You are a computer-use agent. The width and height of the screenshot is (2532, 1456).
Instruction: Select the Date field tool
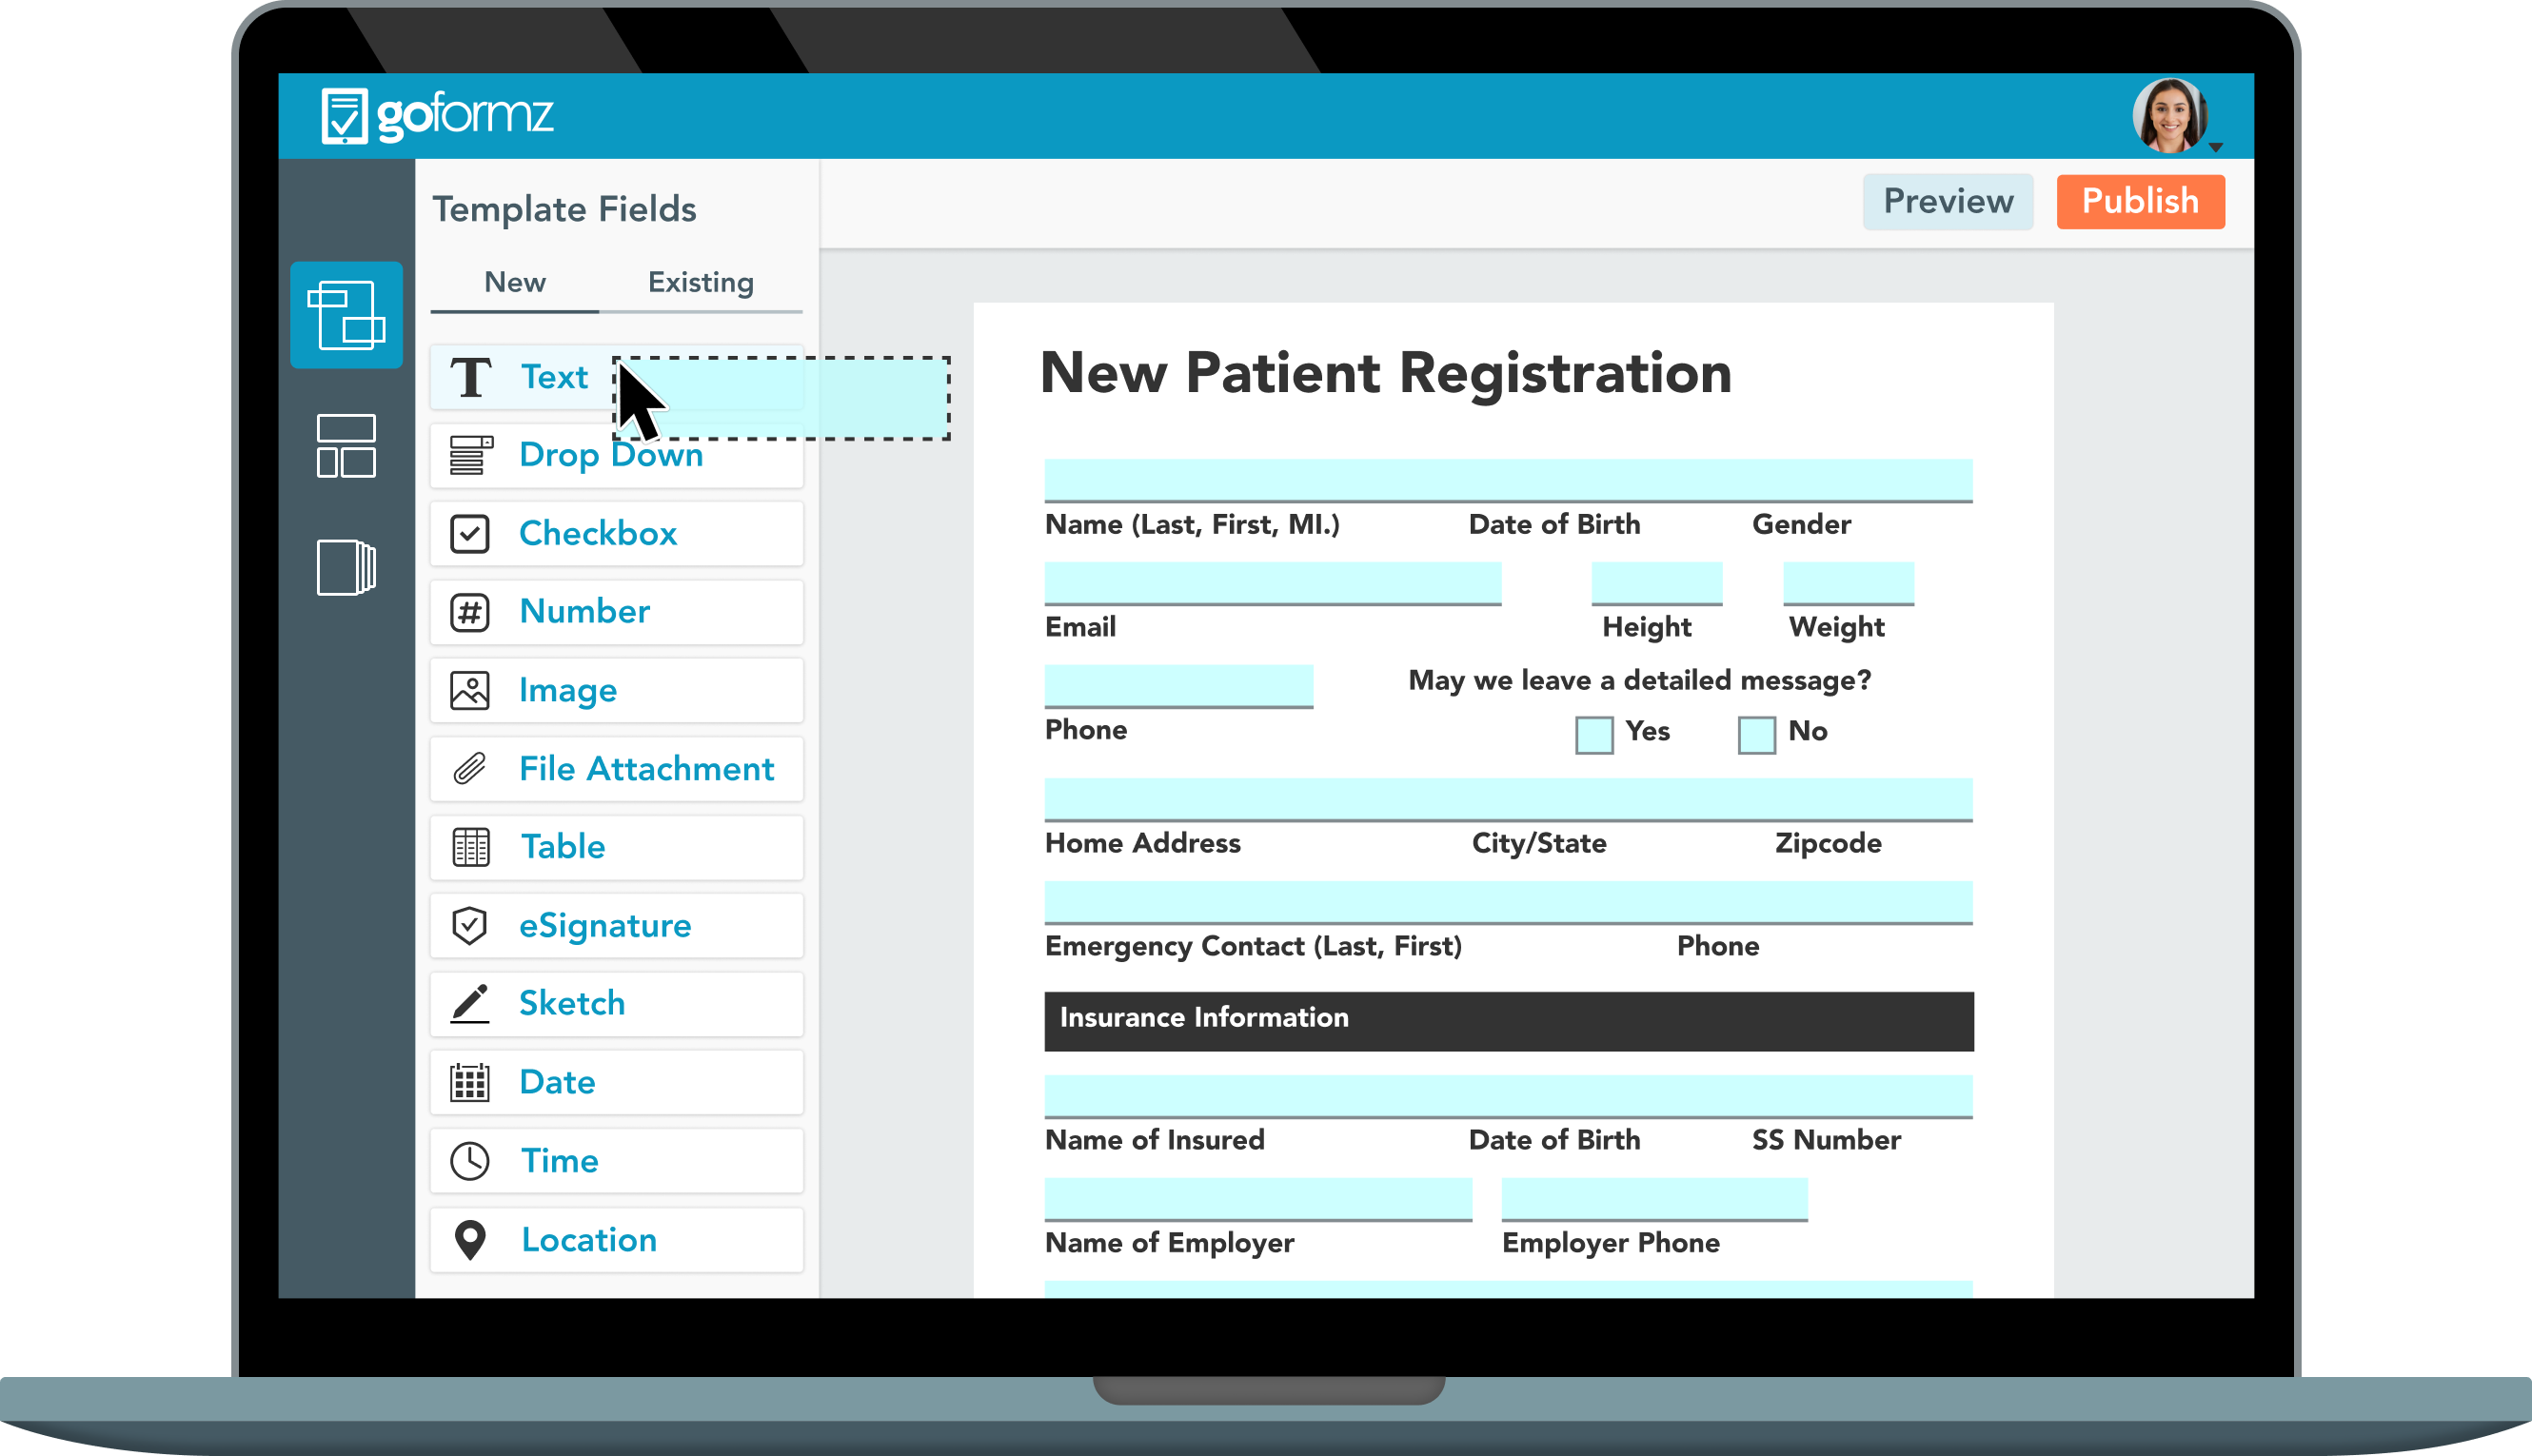[x=557, y=1081]
